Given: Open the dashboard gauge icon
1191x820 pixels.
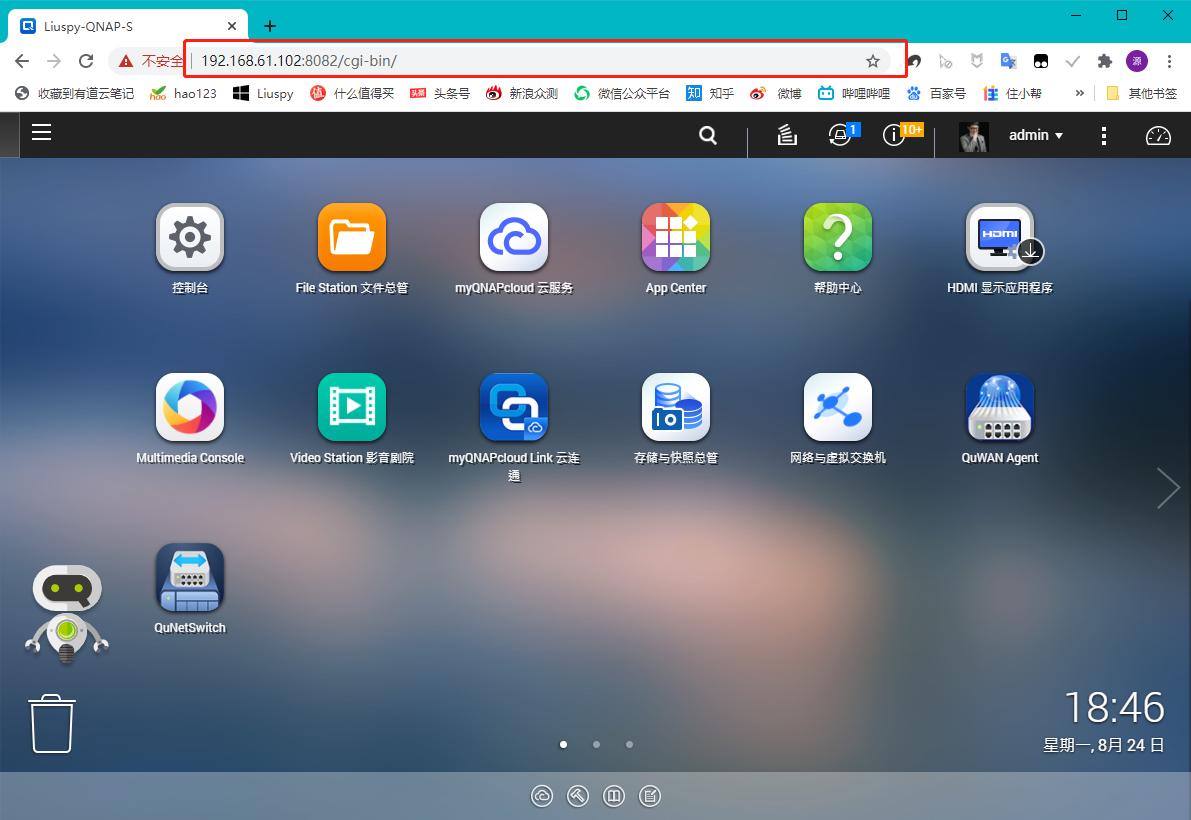Looking at the screenshot, I should click(x=1158, y=135).
